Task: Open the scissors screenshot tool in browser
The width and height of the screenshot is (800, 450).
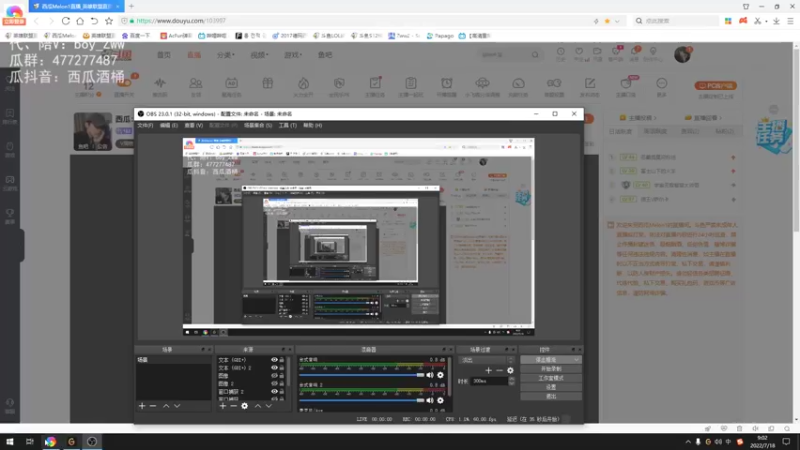Action: [x=758, y=21]
